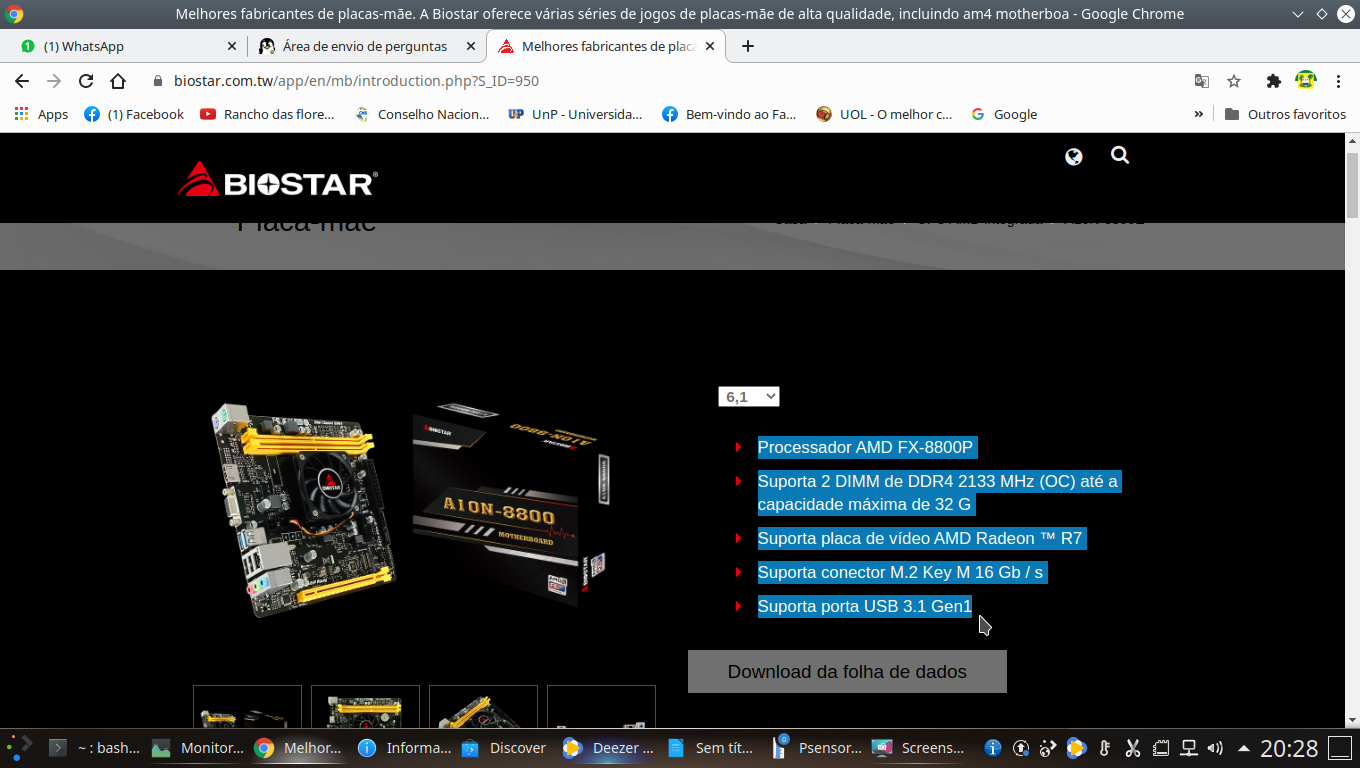Open the Biostar site search magnifier

(1120, 155)
